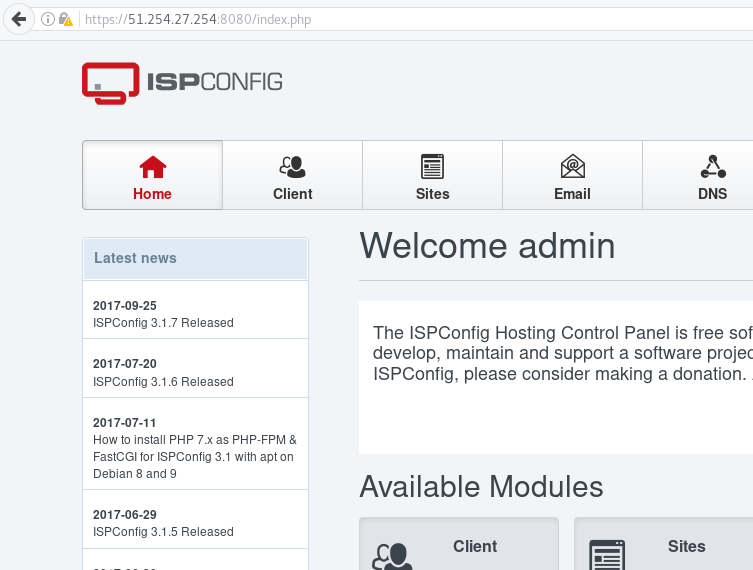This screenshot has width=753, height=570.
Task: Open the Client module card icon
Action: [x=392, y=556]
